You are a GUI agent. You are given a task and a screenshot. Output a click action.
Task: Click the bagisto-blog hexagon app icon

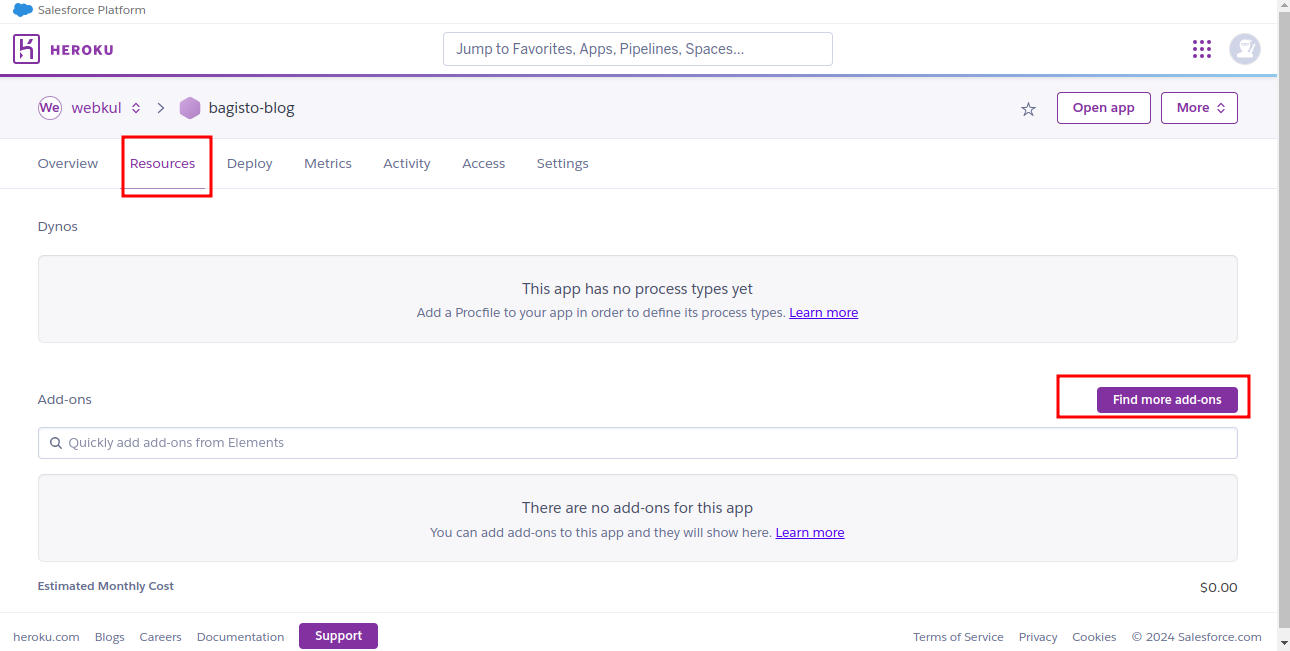[190, 108]
